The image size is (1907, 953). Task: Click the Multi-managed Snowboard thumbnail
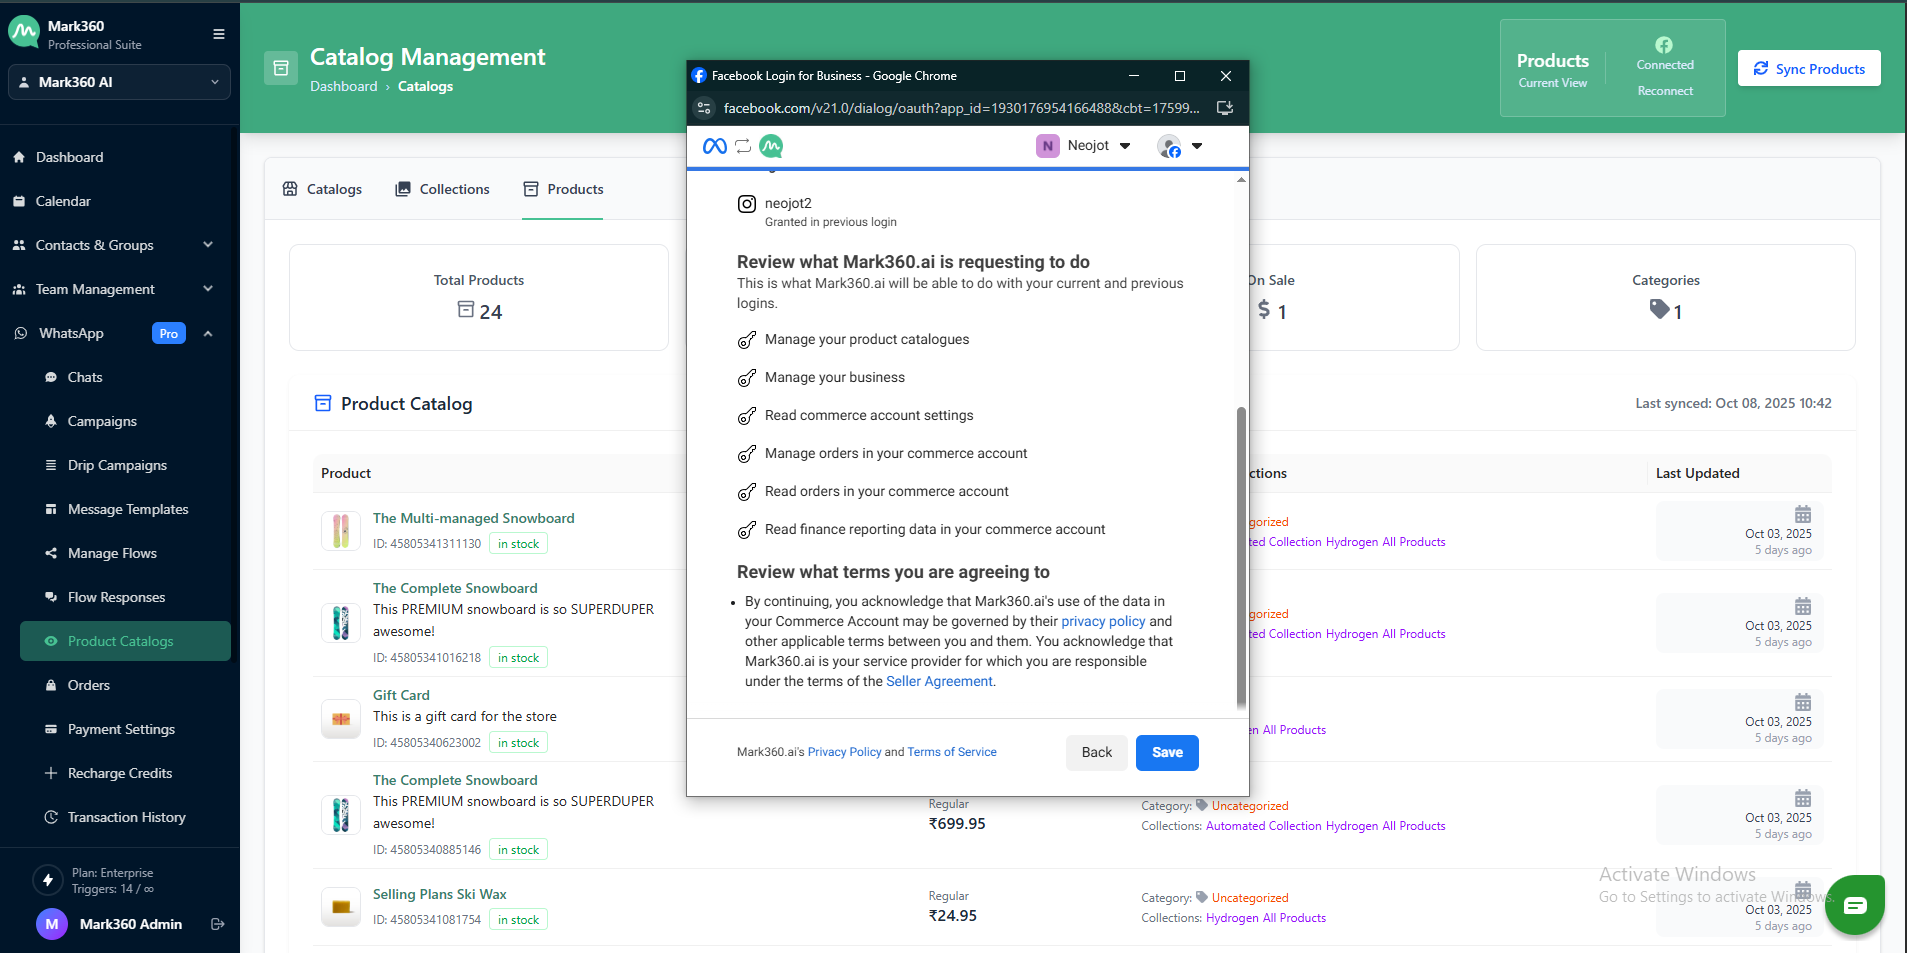coord(341,531)
